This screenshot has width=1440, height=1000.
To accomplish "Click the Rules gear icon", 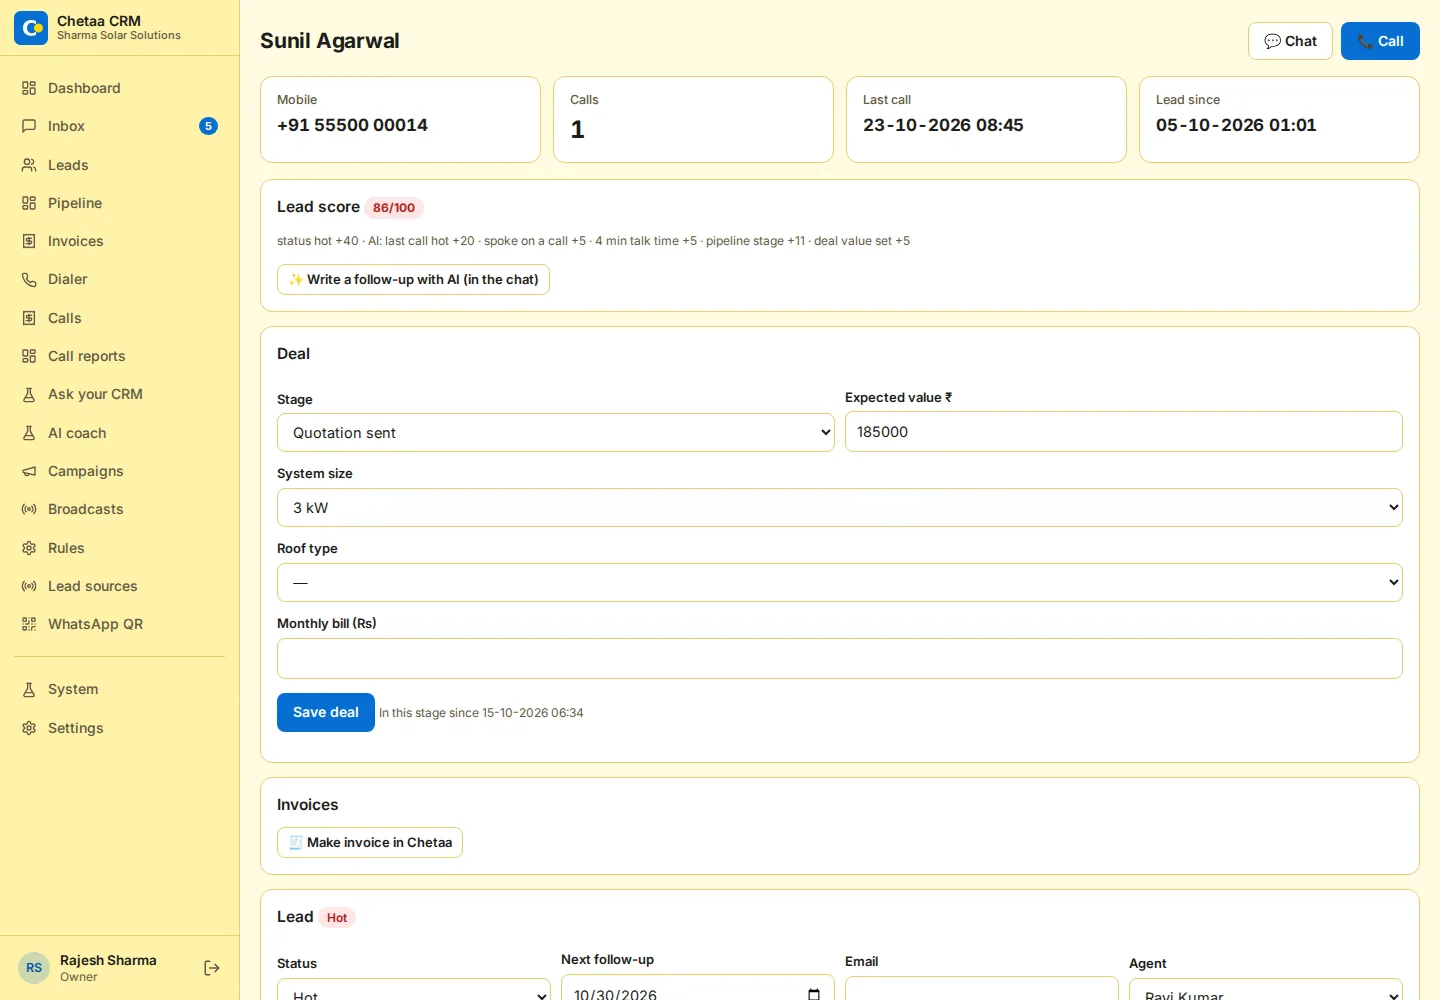I will [x=29, y=548].
